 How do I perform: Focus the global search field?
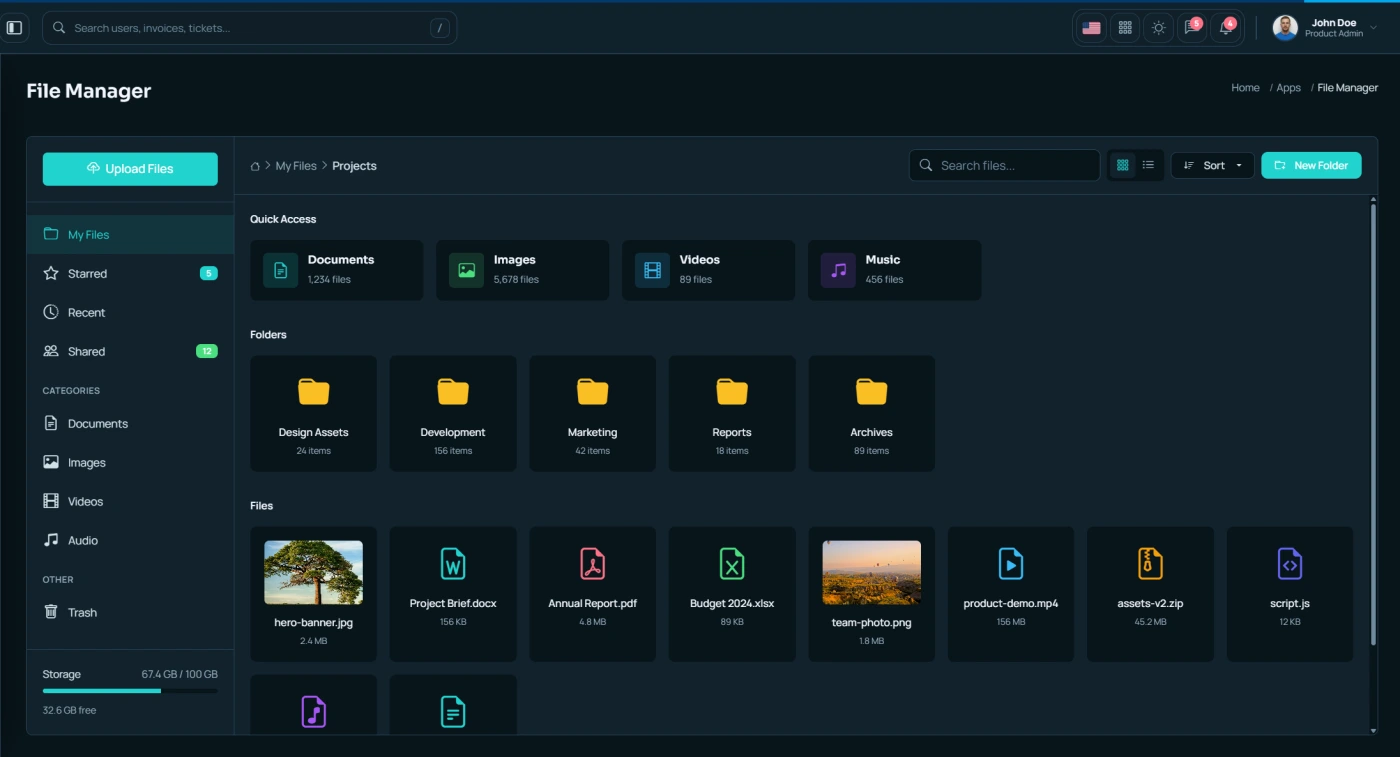[250, 28]
